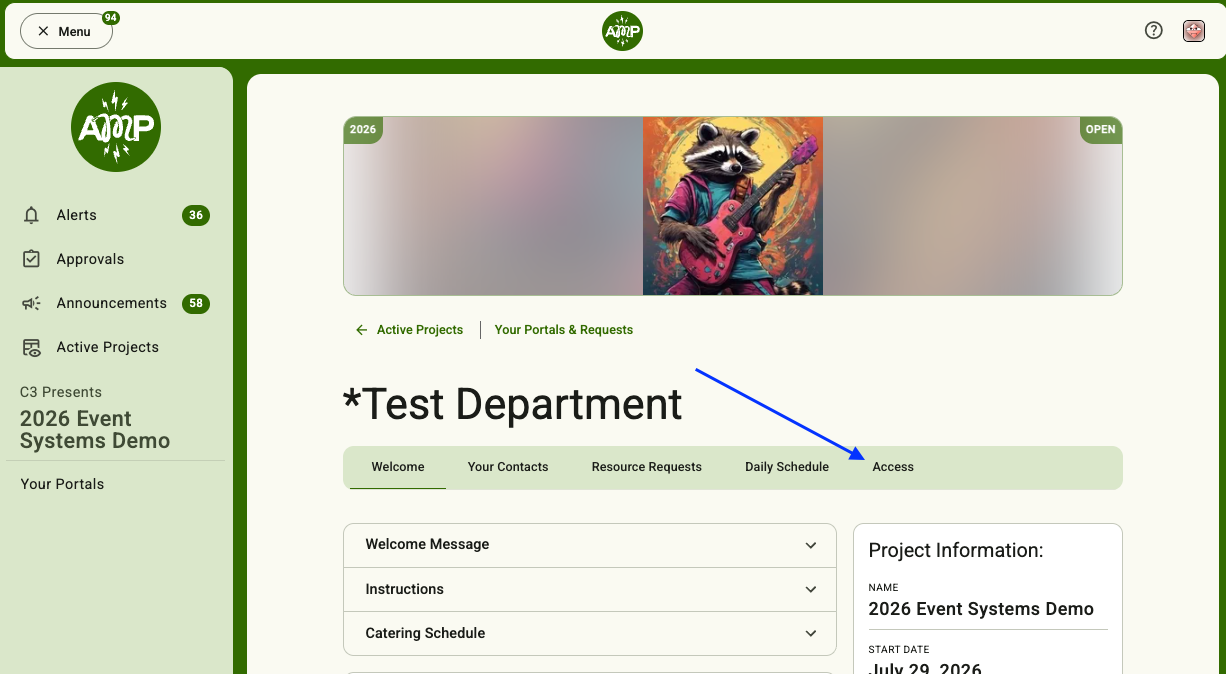Click the C3 Presents label in sidebar

pos(61,392)
